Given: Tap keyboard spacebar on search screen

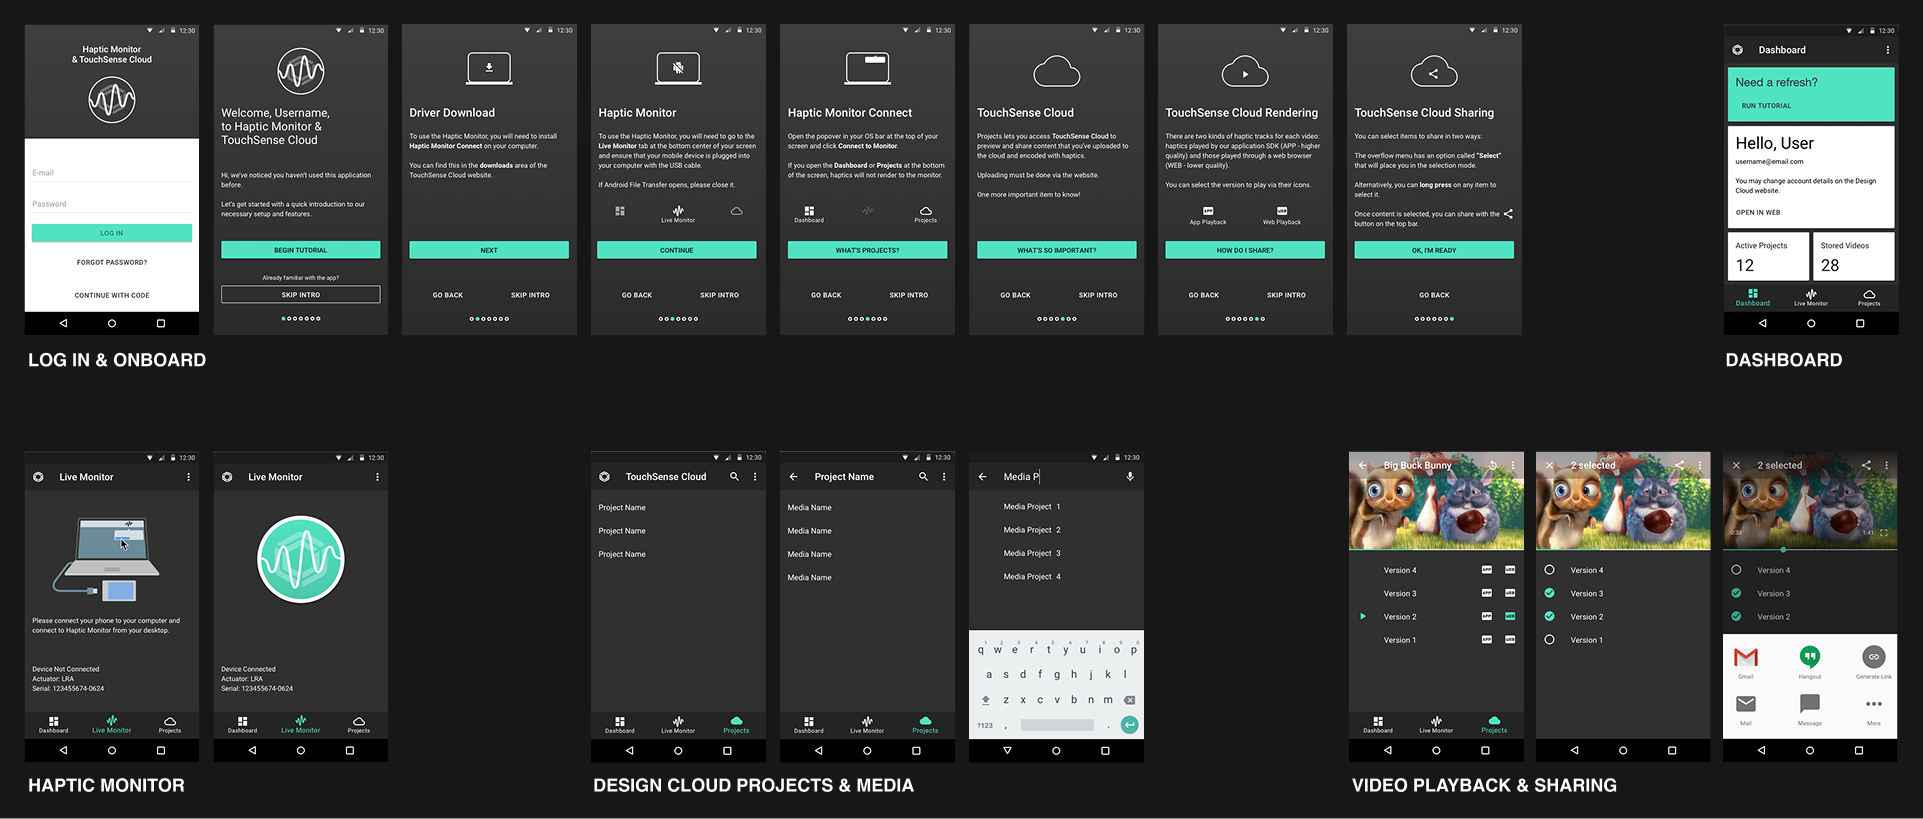Looking at the screenshot, I should [x=1057, y=725].
